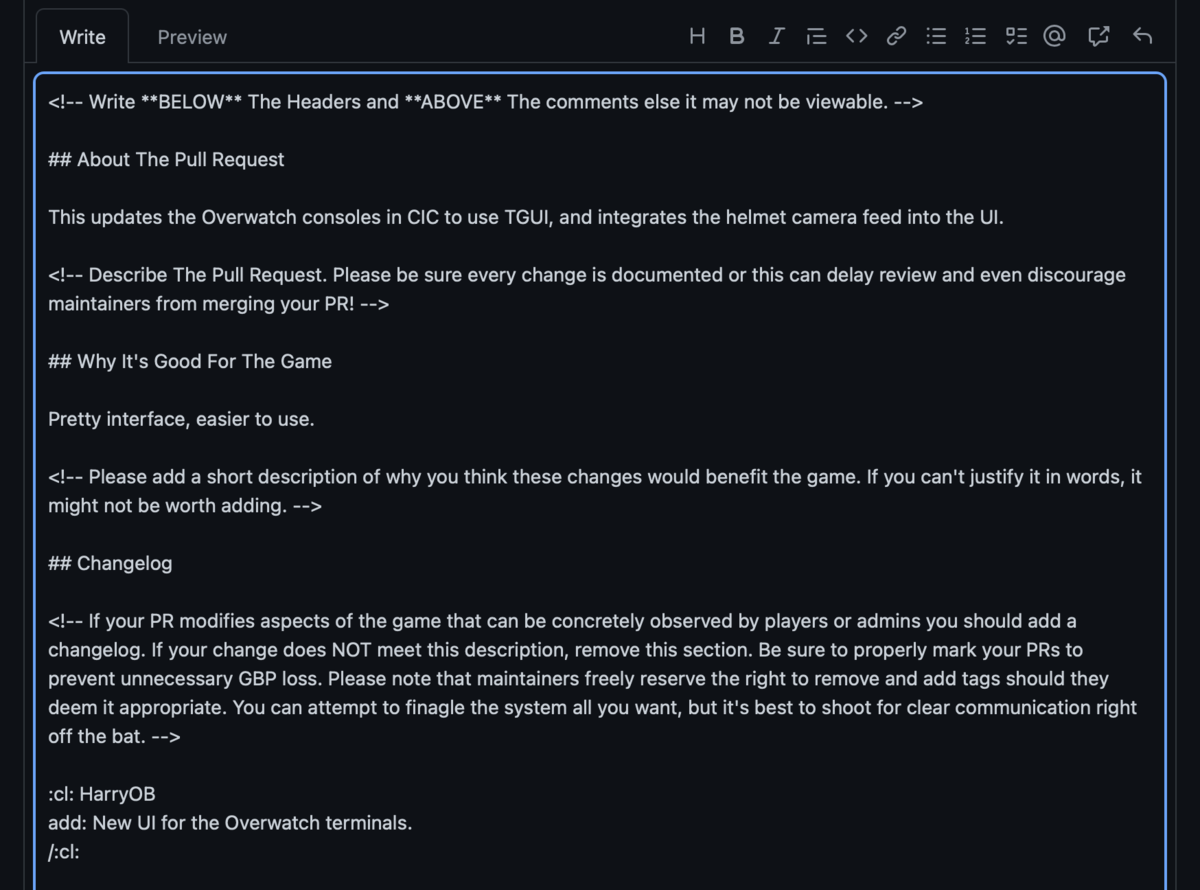1200x890 pixels.
Task: Add a task list with checkboxes
Action: 1016,37
